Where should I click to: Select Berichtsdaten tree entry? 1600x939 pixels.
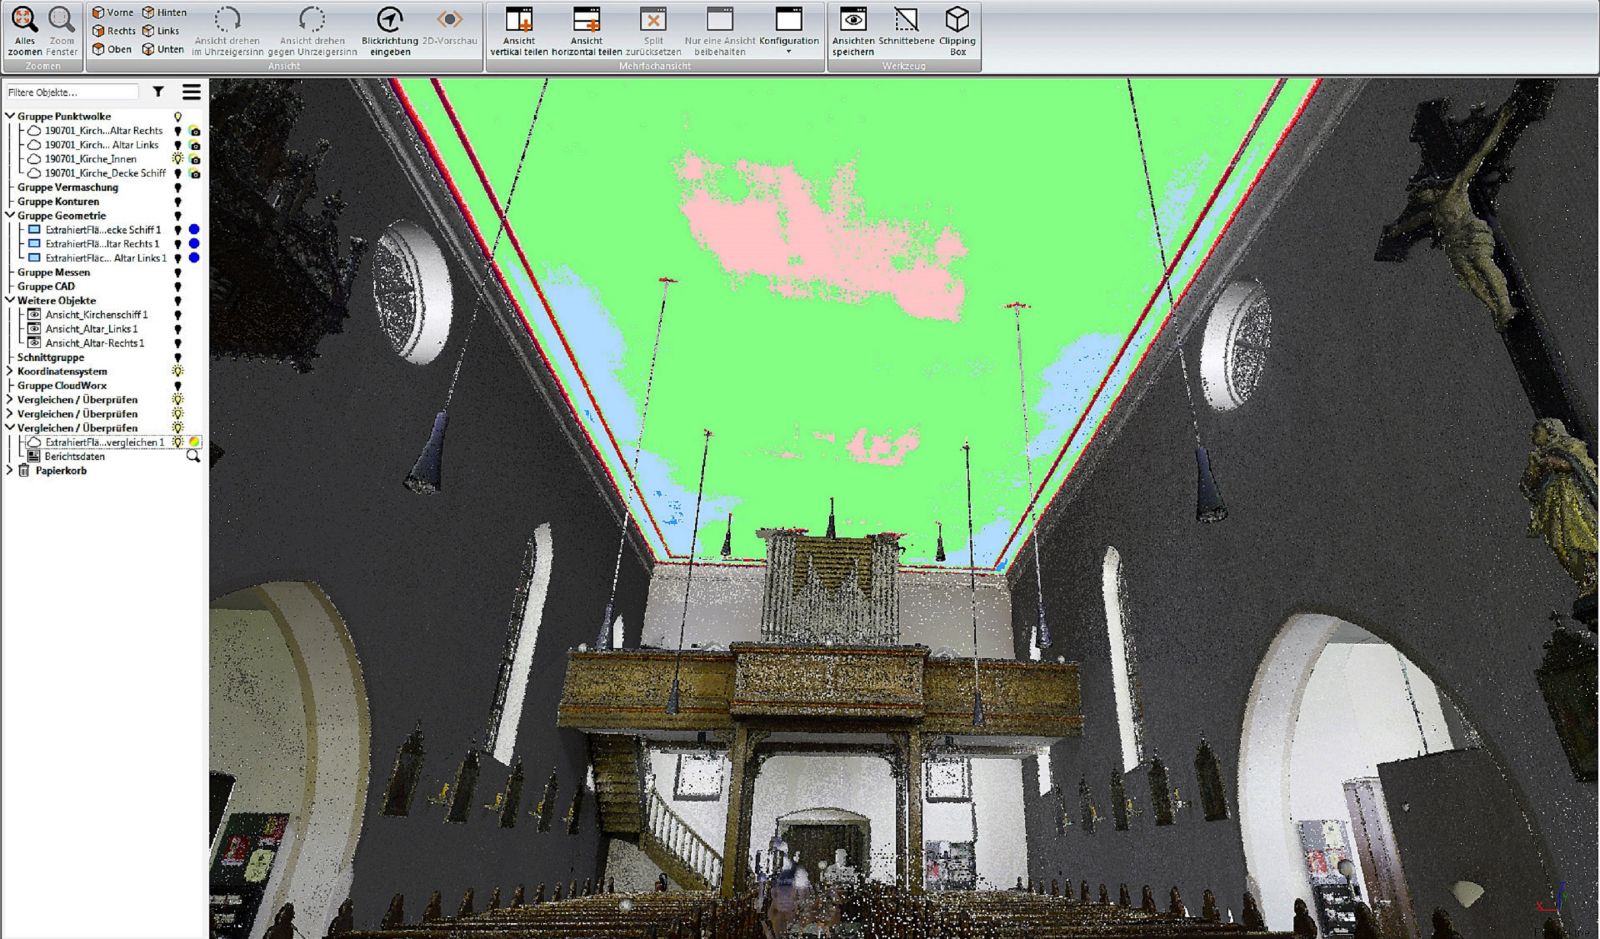74,457
